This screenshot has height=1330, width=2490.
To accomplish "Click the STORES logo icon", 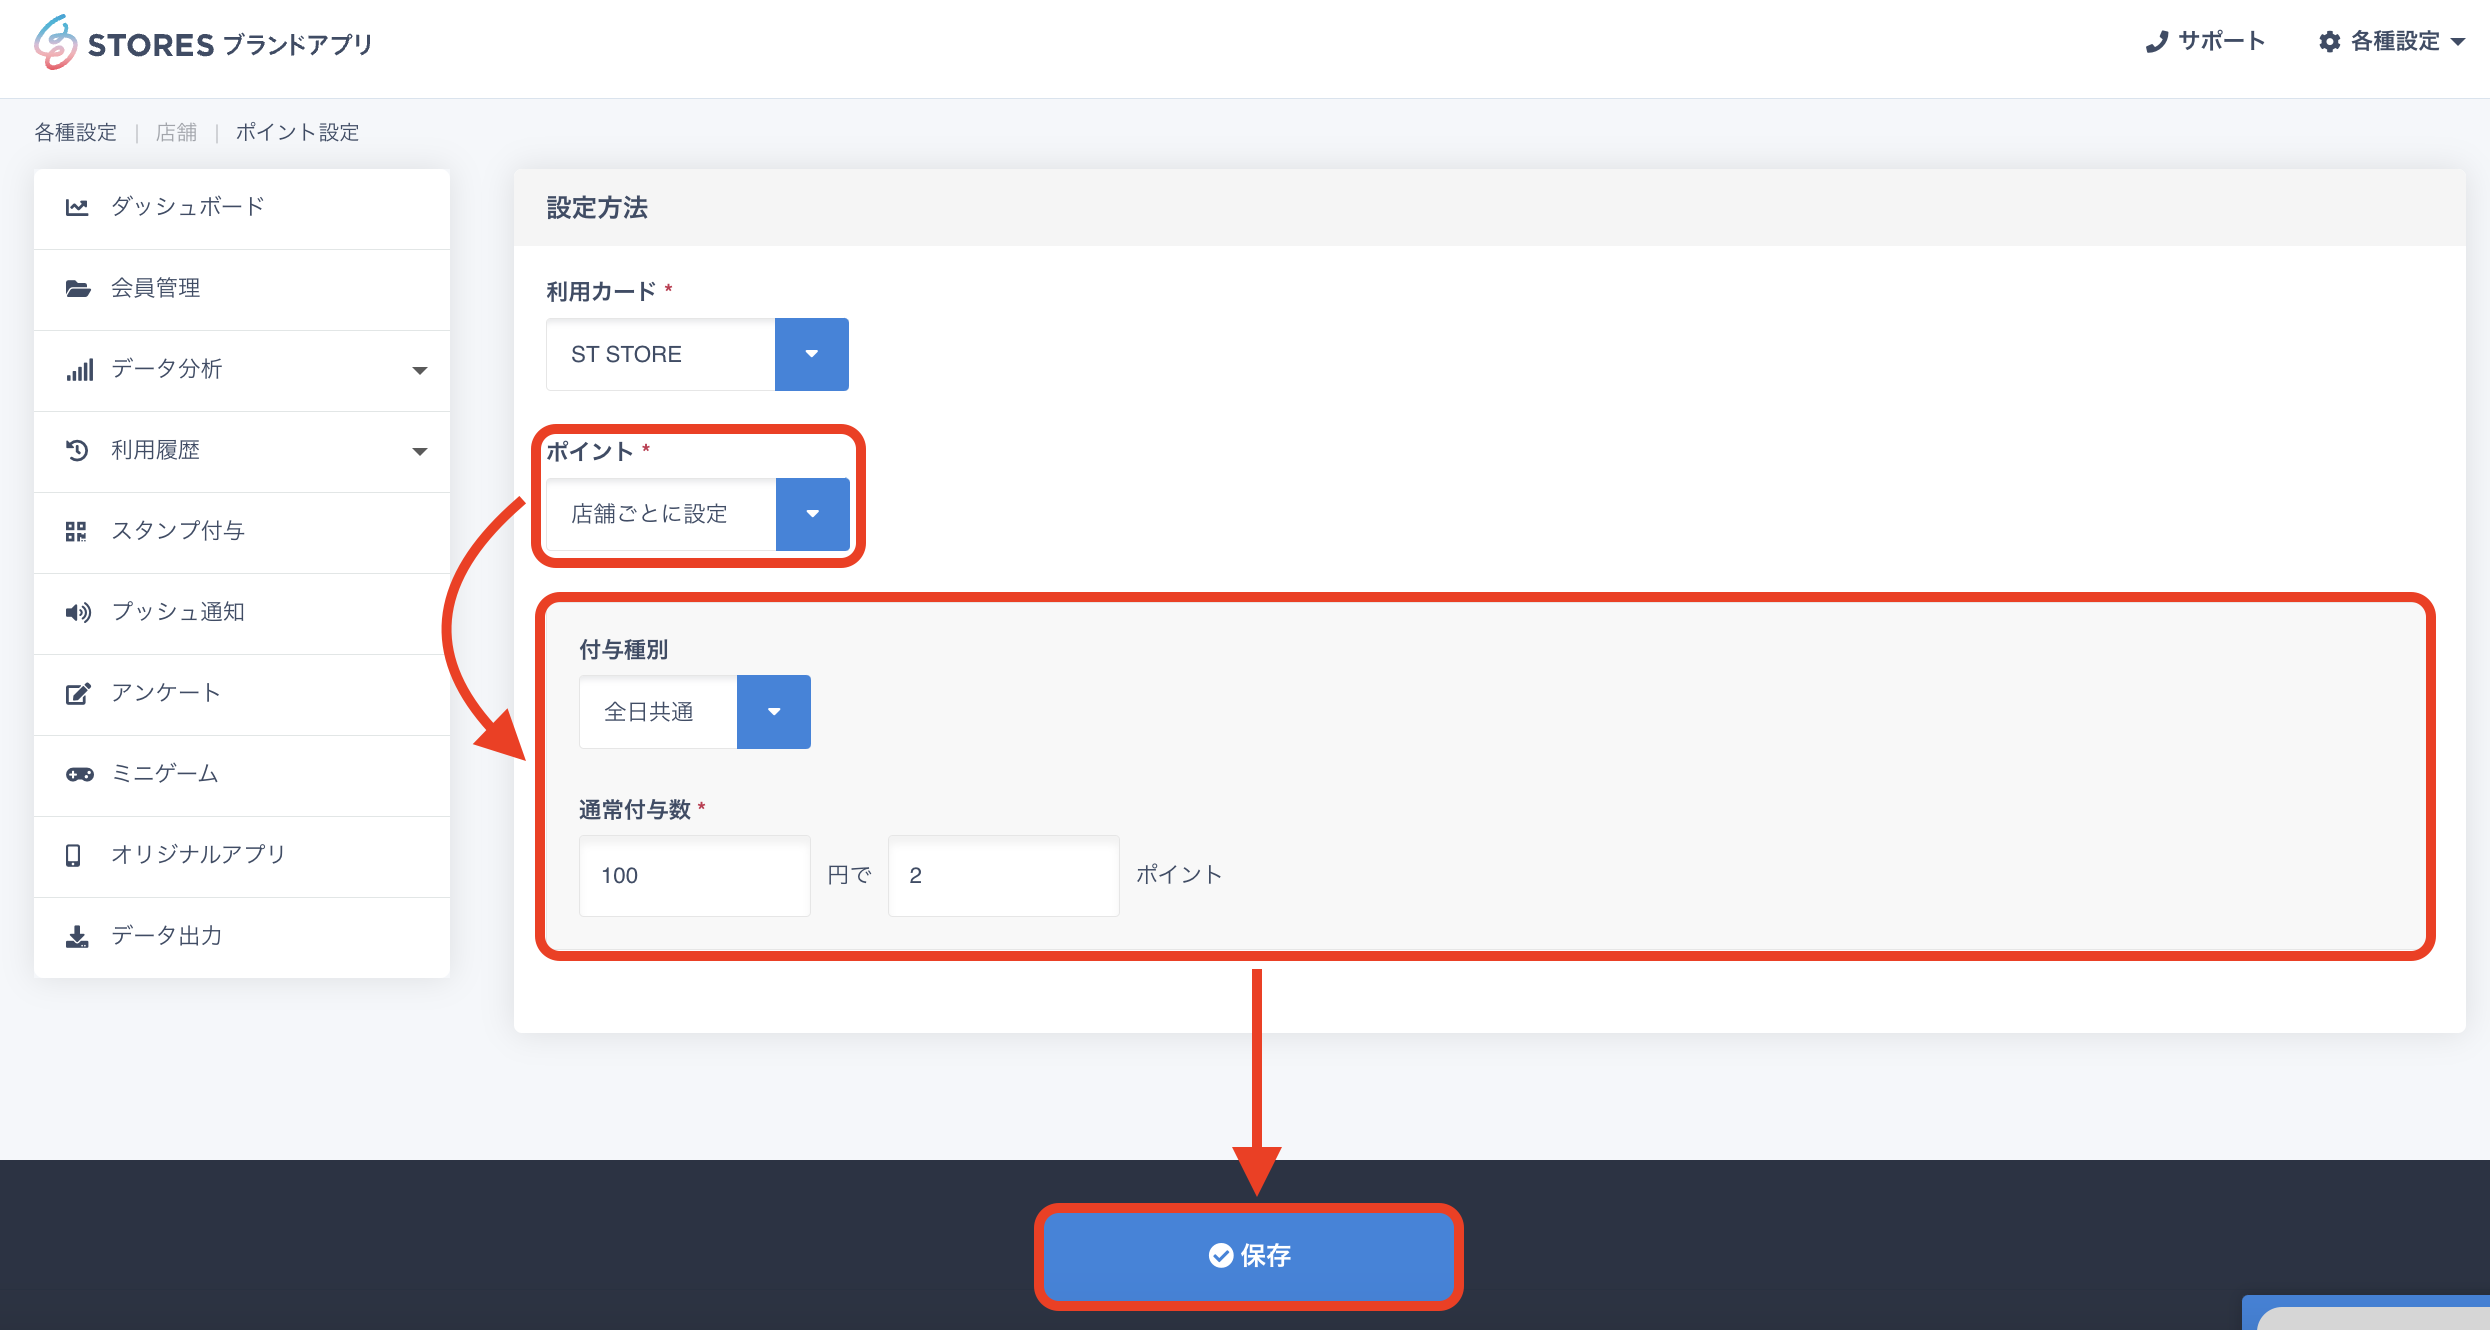I will 55,43.
